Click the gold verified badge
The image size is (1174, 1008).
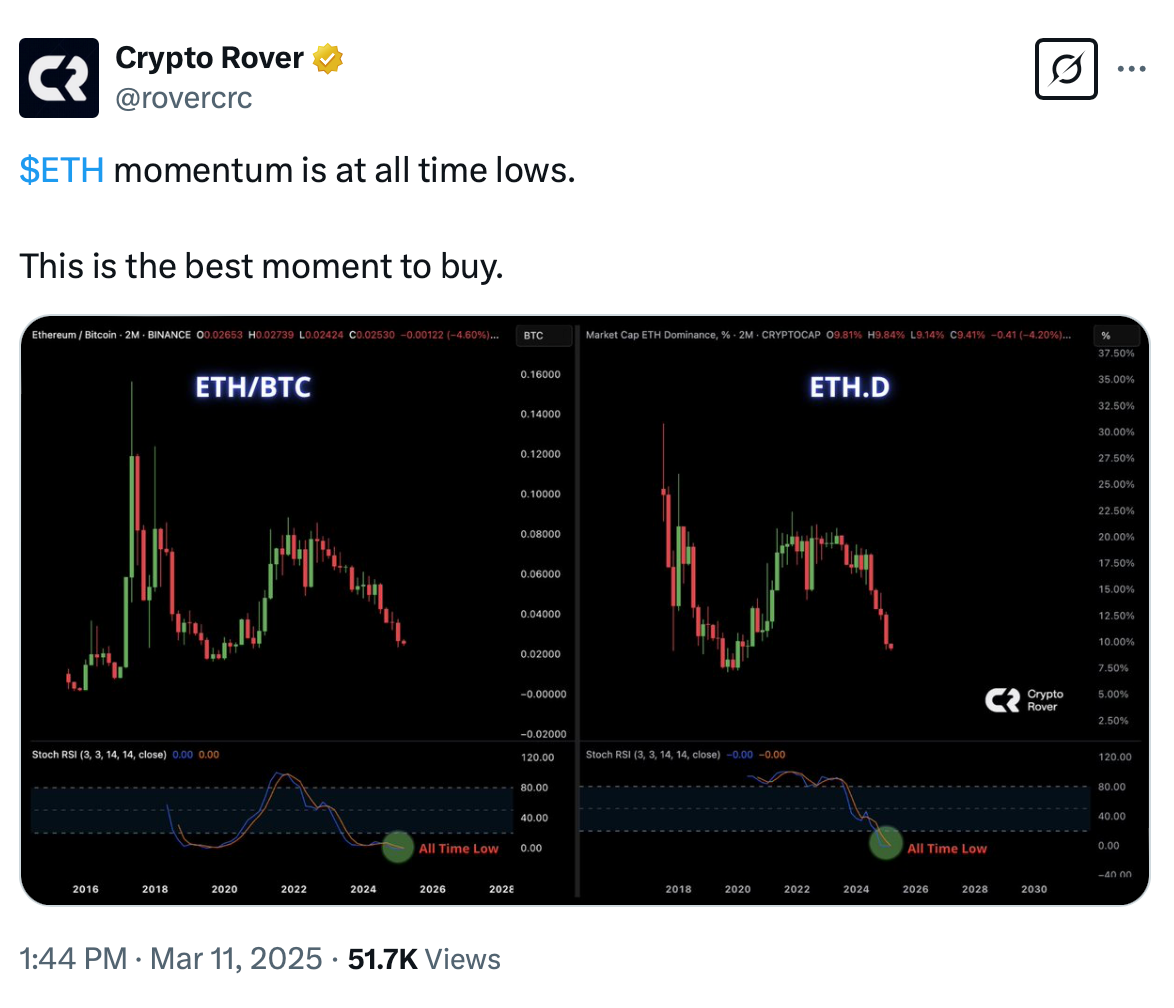pyautogui.click(x=328, y=58)
